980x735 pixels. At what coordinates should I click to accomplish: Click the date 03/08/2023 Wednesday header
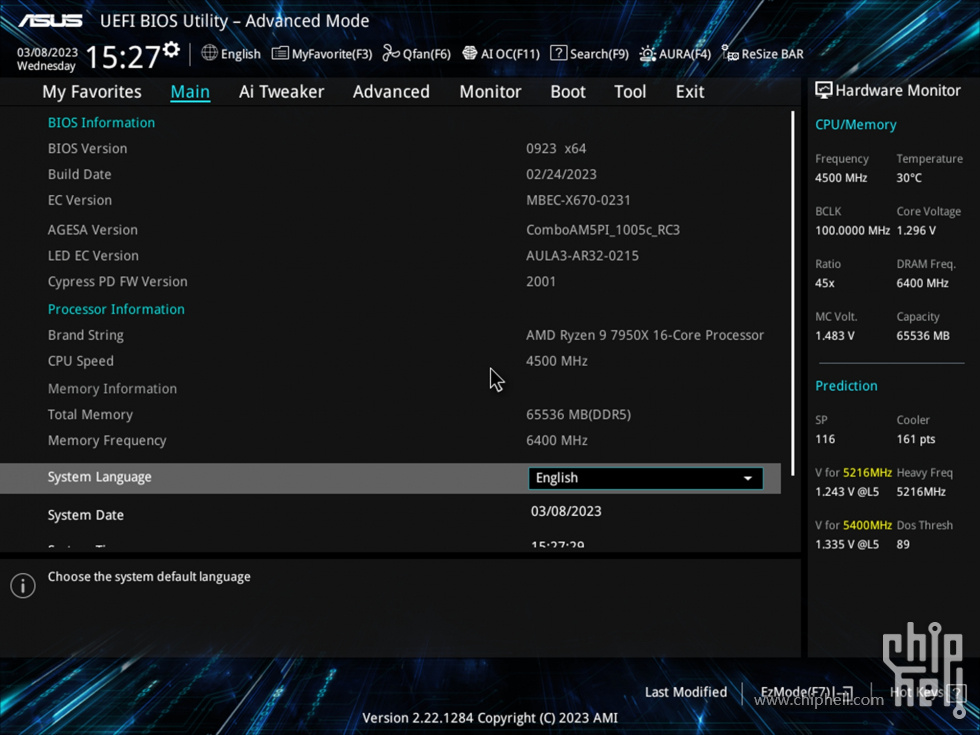click(47, 59)
